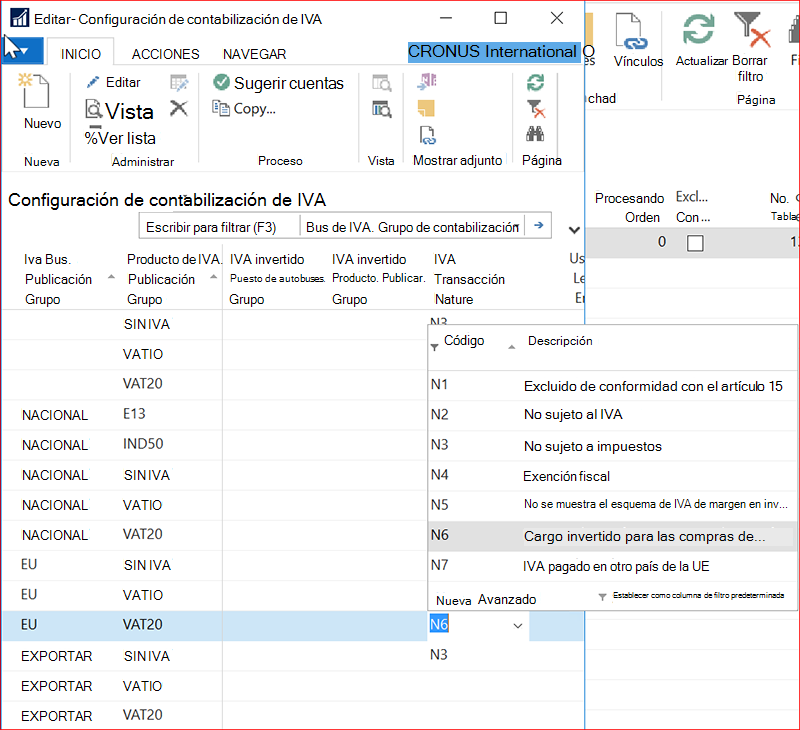Click the Editar pencil button

[114, 82]
